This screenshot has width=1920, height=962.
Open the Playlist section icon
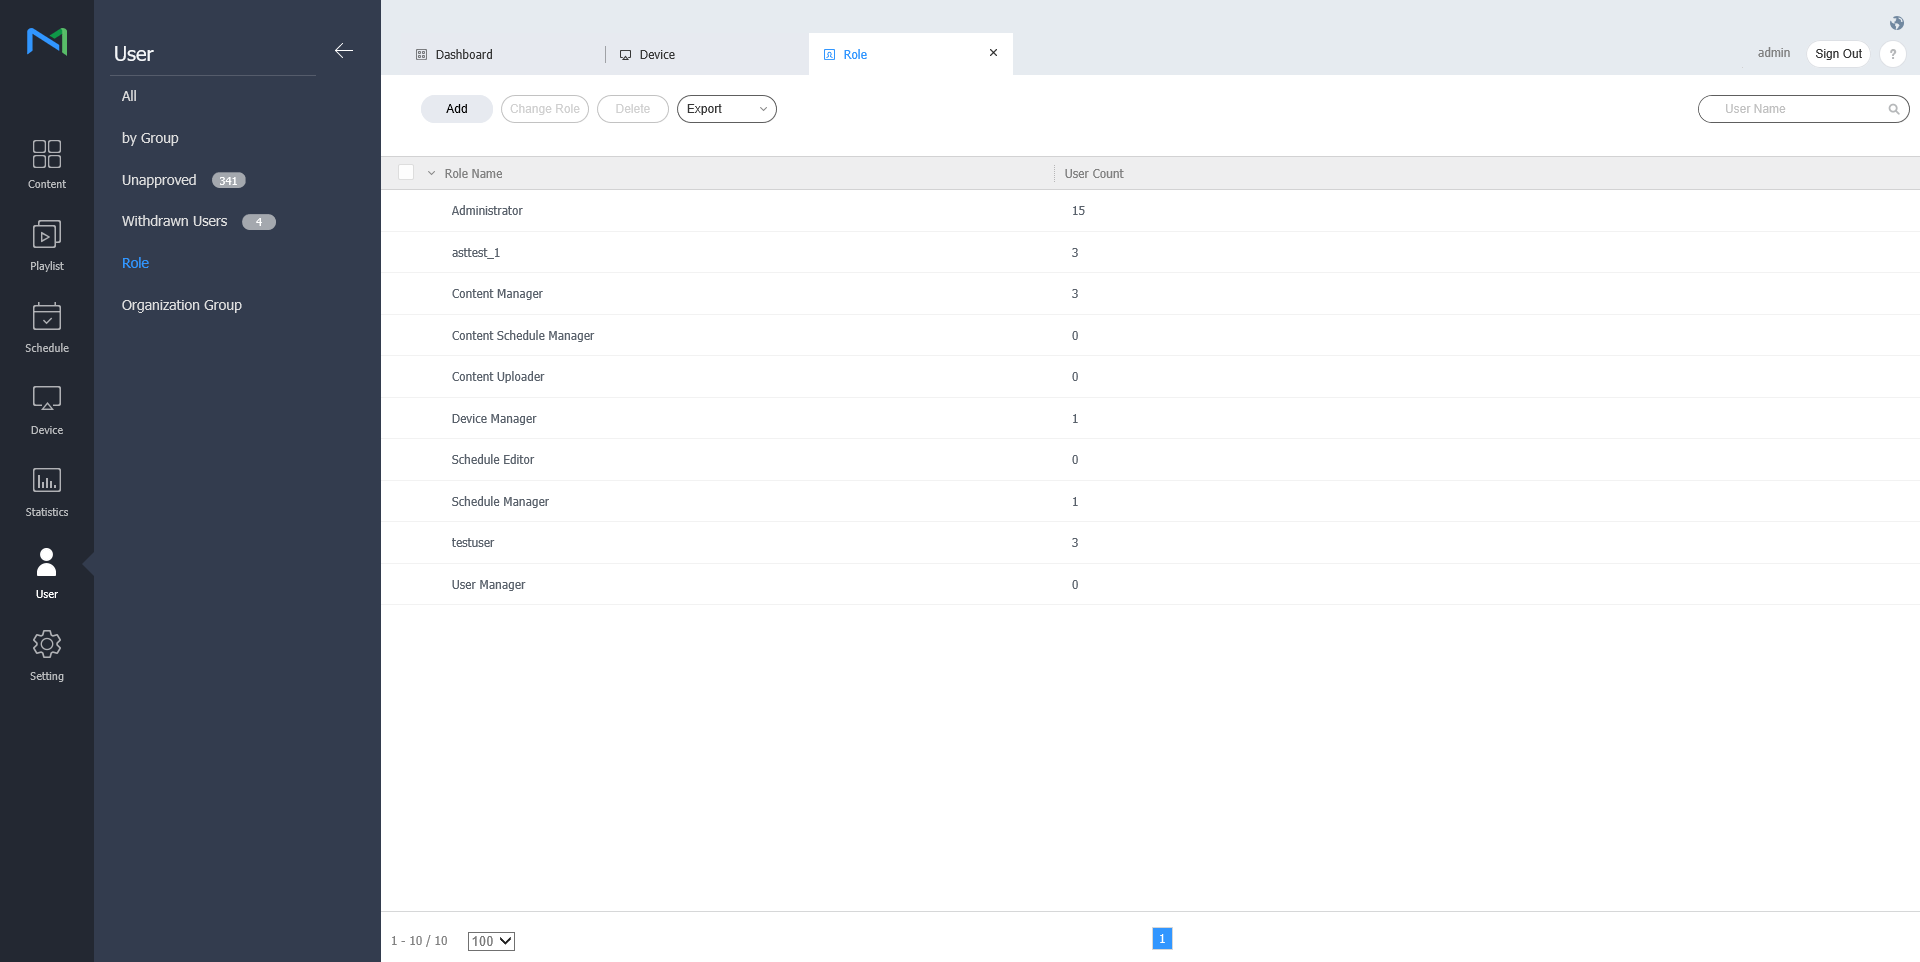pyautogui.click(x=47, y=235)
